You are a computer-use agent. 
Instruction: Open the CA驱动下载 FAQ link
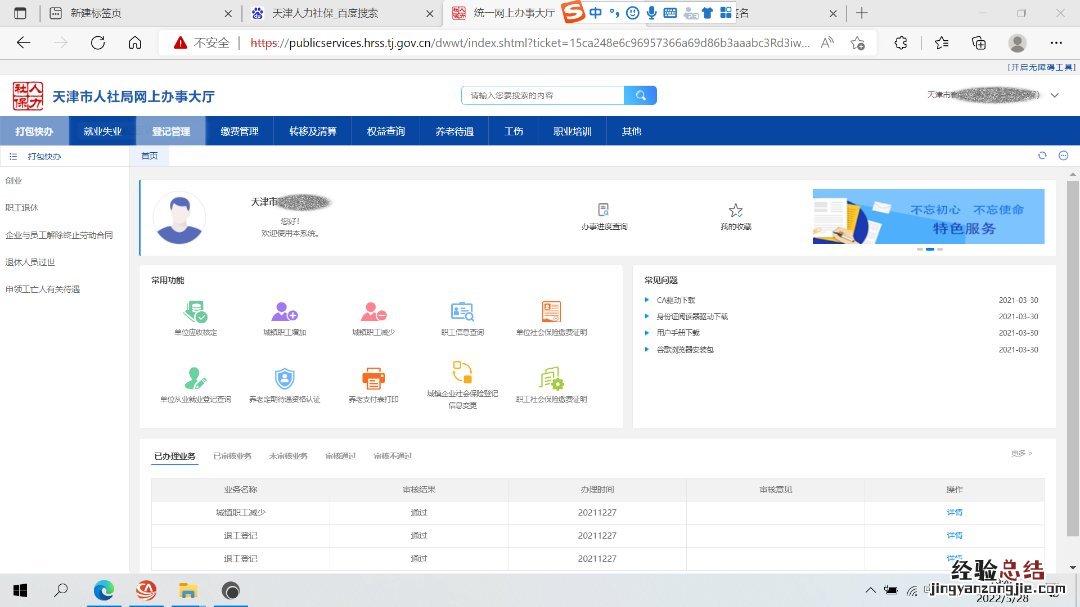pyautogui.click(x=676, y=300)
